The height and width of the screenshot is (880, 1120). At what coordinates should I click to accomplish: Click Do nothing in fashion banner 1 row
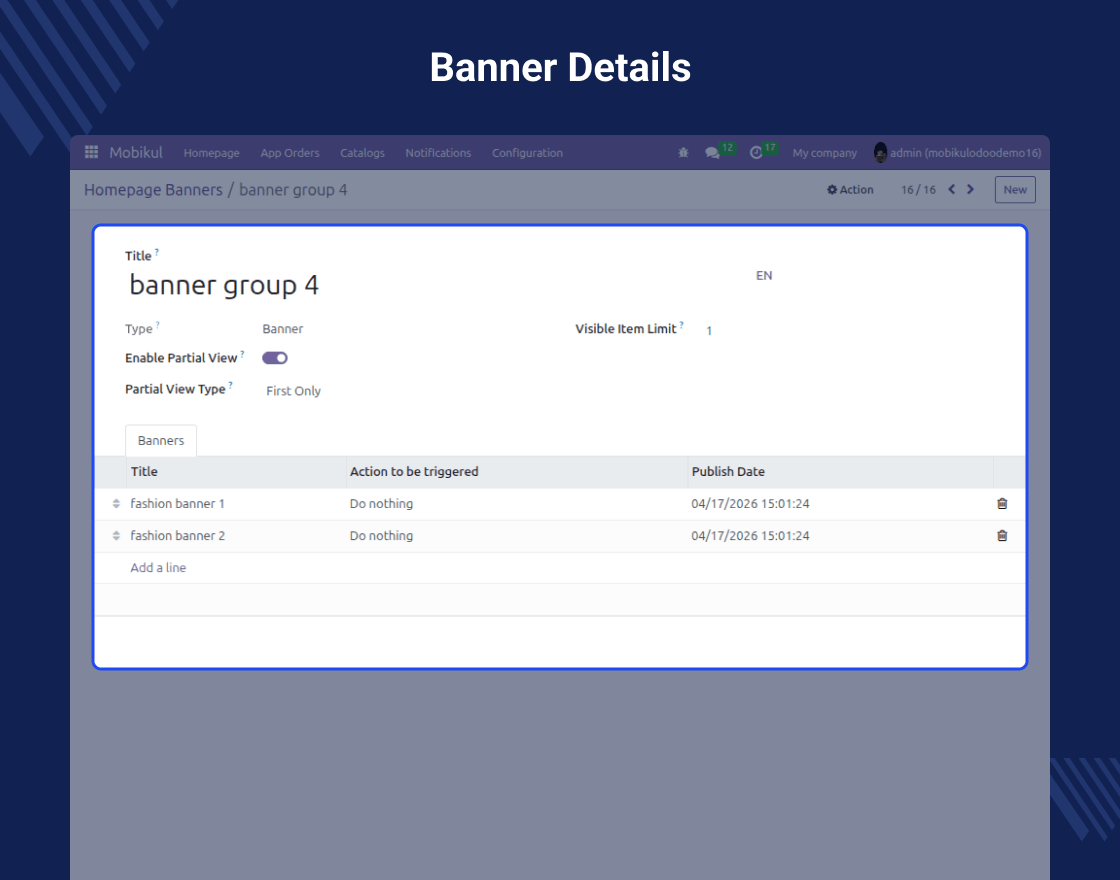381,504
